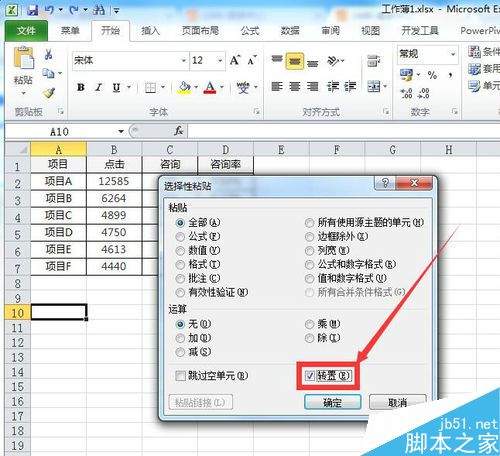Click the 取消 Cancel button
500x456 pixels.
click(398, 403)
